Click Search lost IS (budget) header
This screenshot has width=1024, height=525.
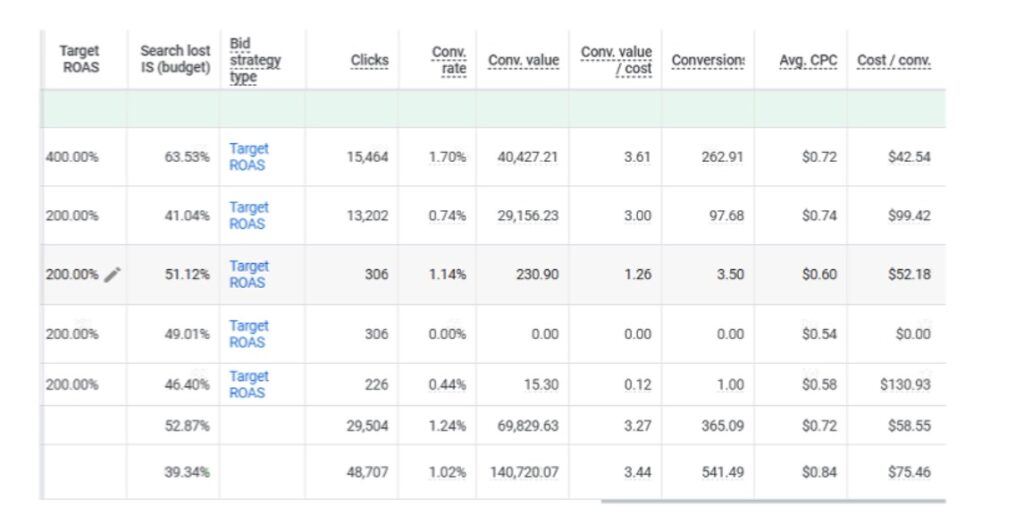pyautogui.click(x=175, y=60)
